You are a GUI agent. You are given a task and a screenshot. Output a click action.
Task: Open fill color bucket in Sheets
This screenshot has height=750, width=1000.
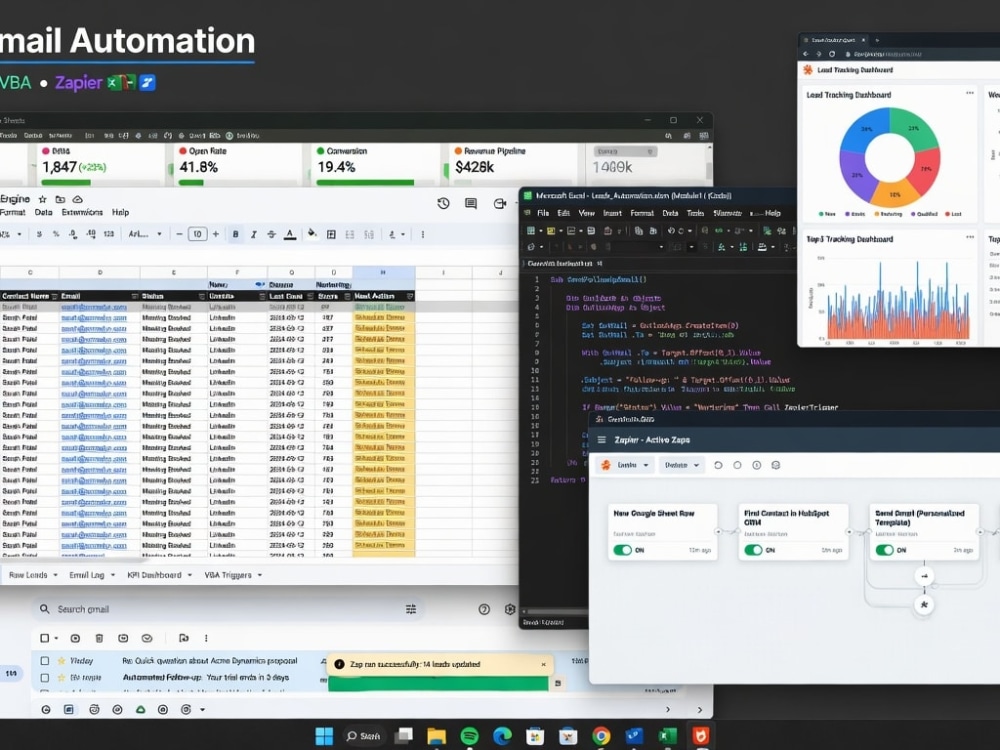pos(312,234)
